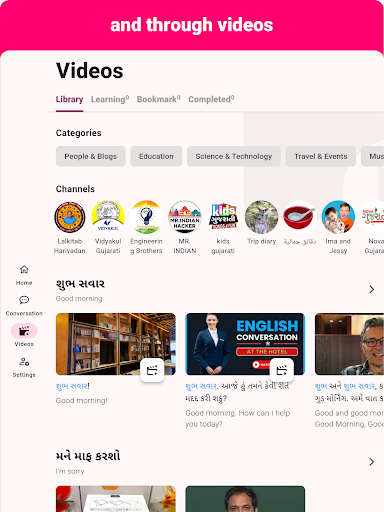
Task: Play the video with smiling man in glasses
Action: 349,344
